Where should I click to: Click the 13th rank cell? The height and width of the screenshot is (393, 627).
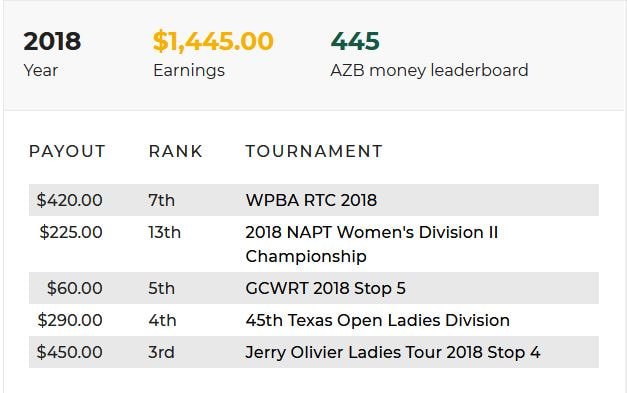point(164,232)
